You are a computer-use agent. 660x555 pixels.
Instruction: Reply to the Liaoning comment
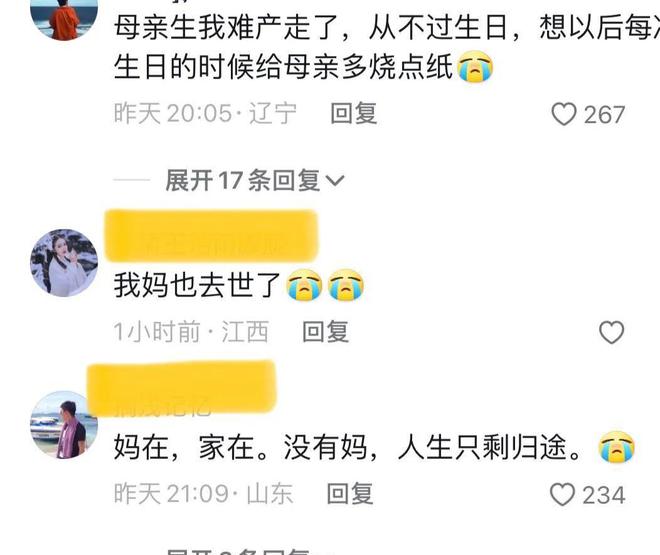pos(354,114)
